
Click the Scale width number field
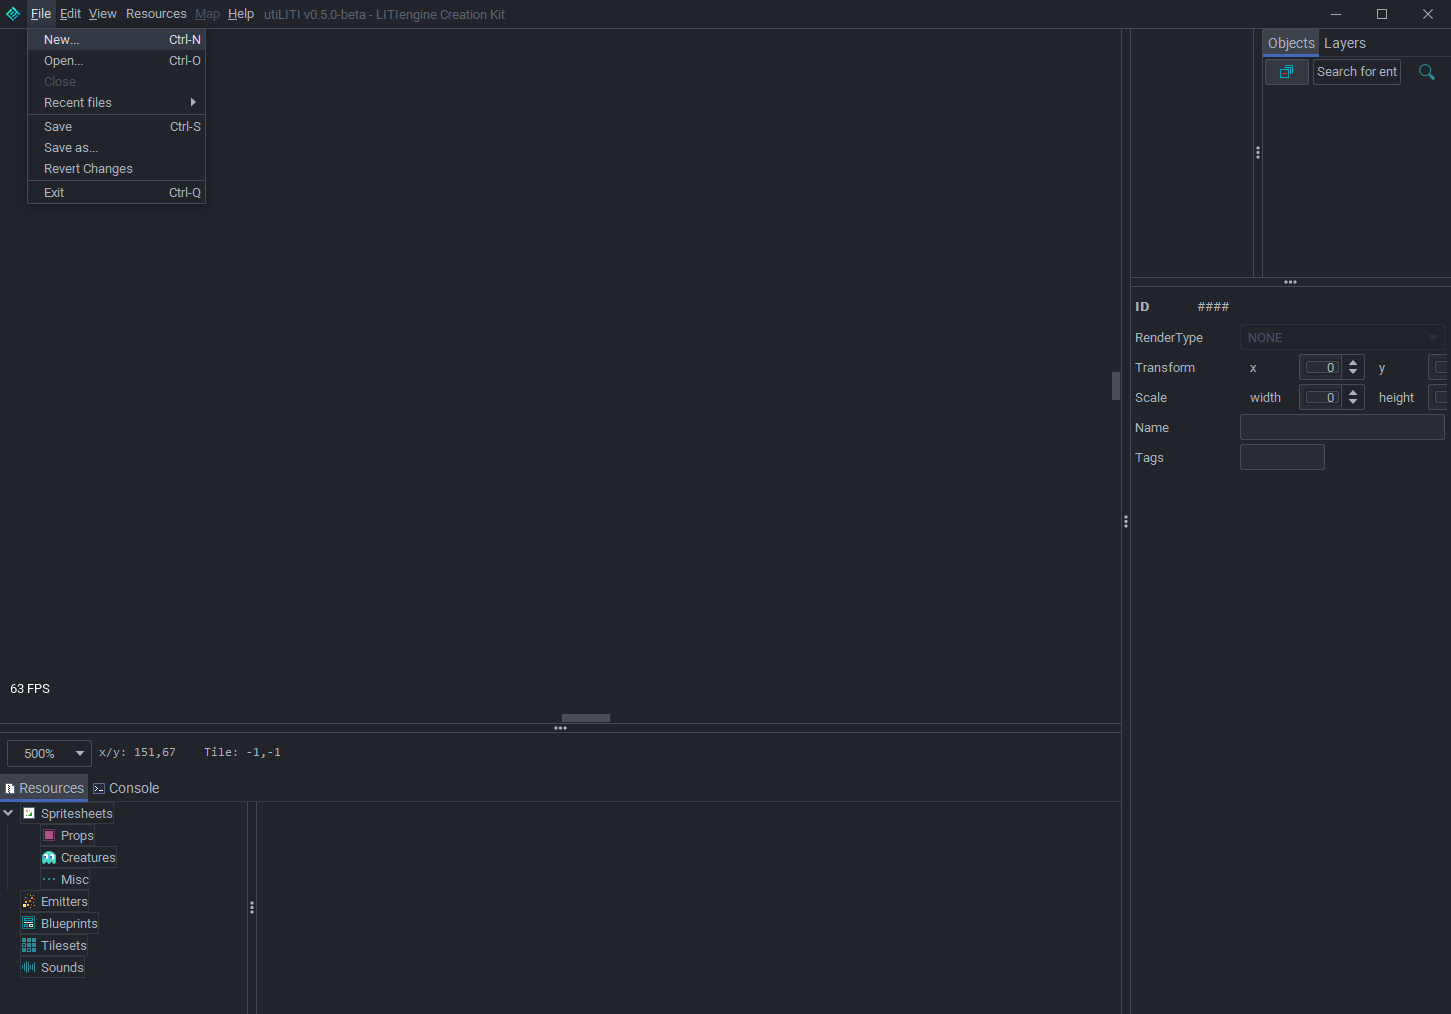(1321, 397)
